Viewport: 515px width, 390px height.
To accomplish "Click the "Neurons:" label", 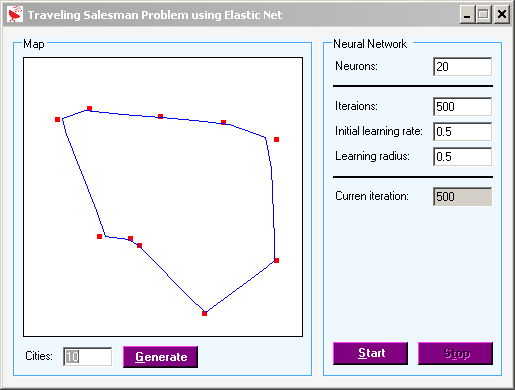I will pyautogui.click(x=356, y=66).
